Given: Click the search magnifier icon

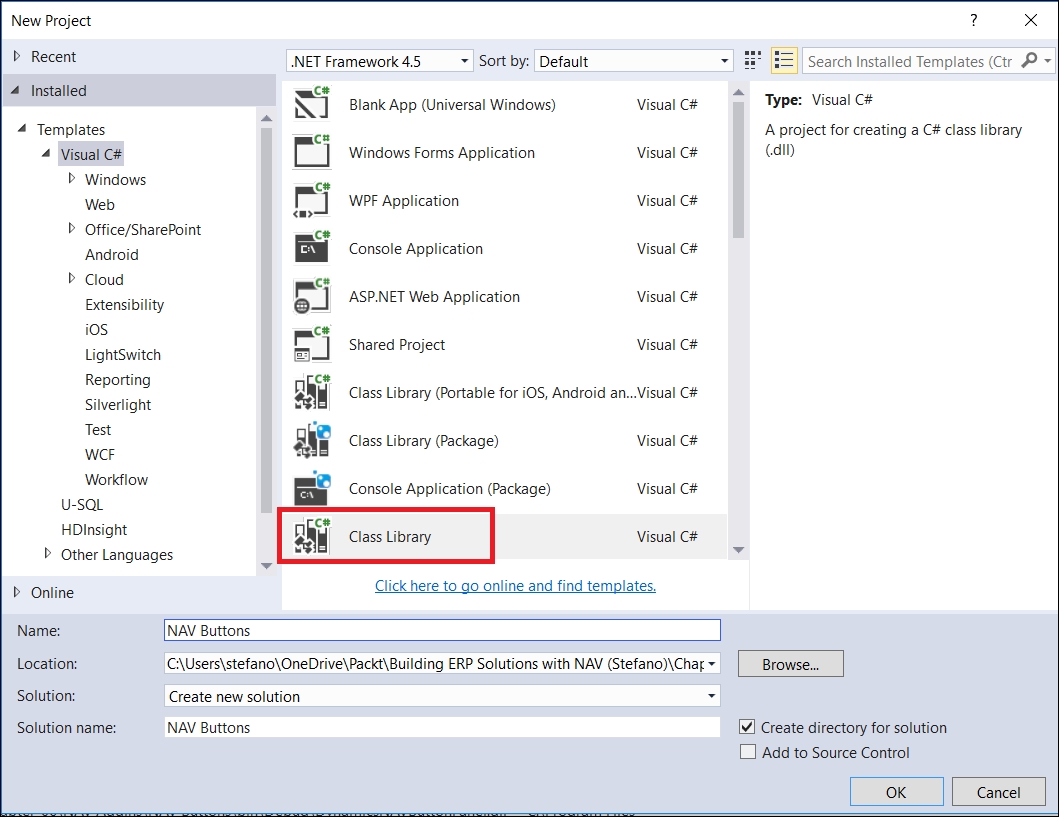Looking at the screenshot, I should pos(1029,61).
